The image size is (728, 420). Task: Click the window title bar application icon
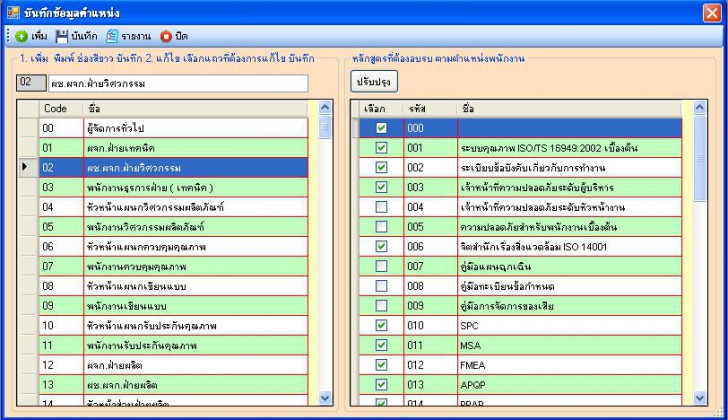[x=13, y=12]
